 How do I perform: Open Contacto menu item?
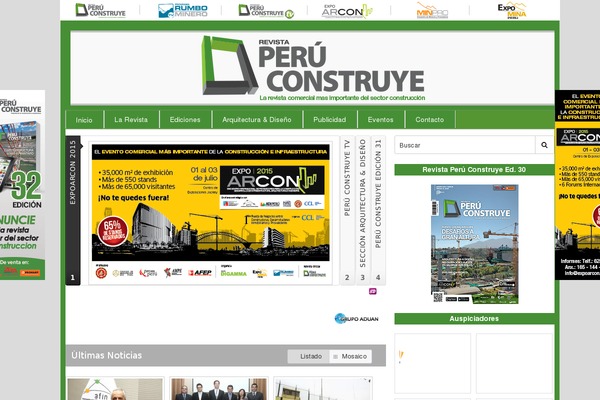[x=430, y=120]
